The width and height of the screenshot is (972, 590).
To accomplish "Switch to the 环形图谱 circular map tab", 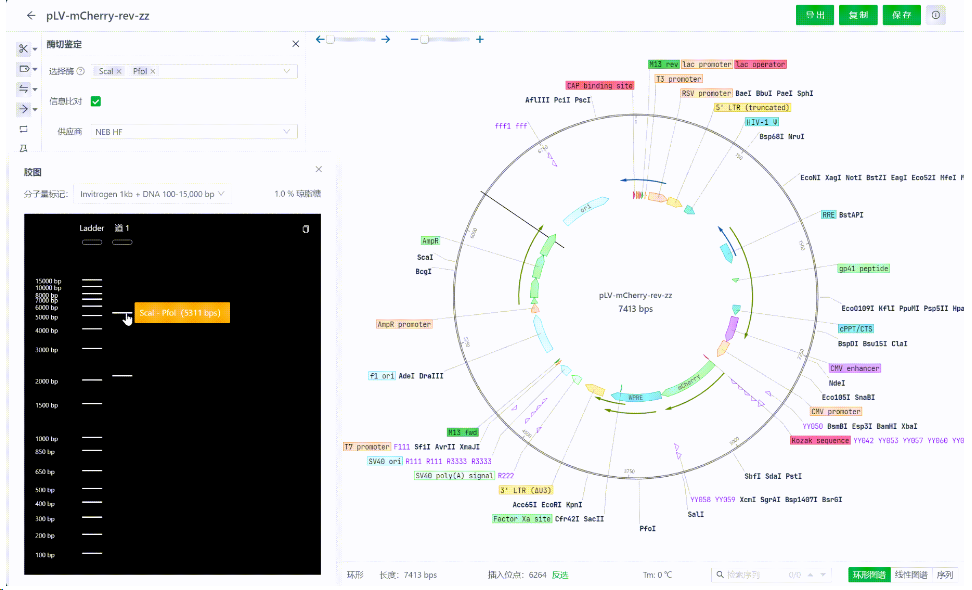I will (869, 575).
